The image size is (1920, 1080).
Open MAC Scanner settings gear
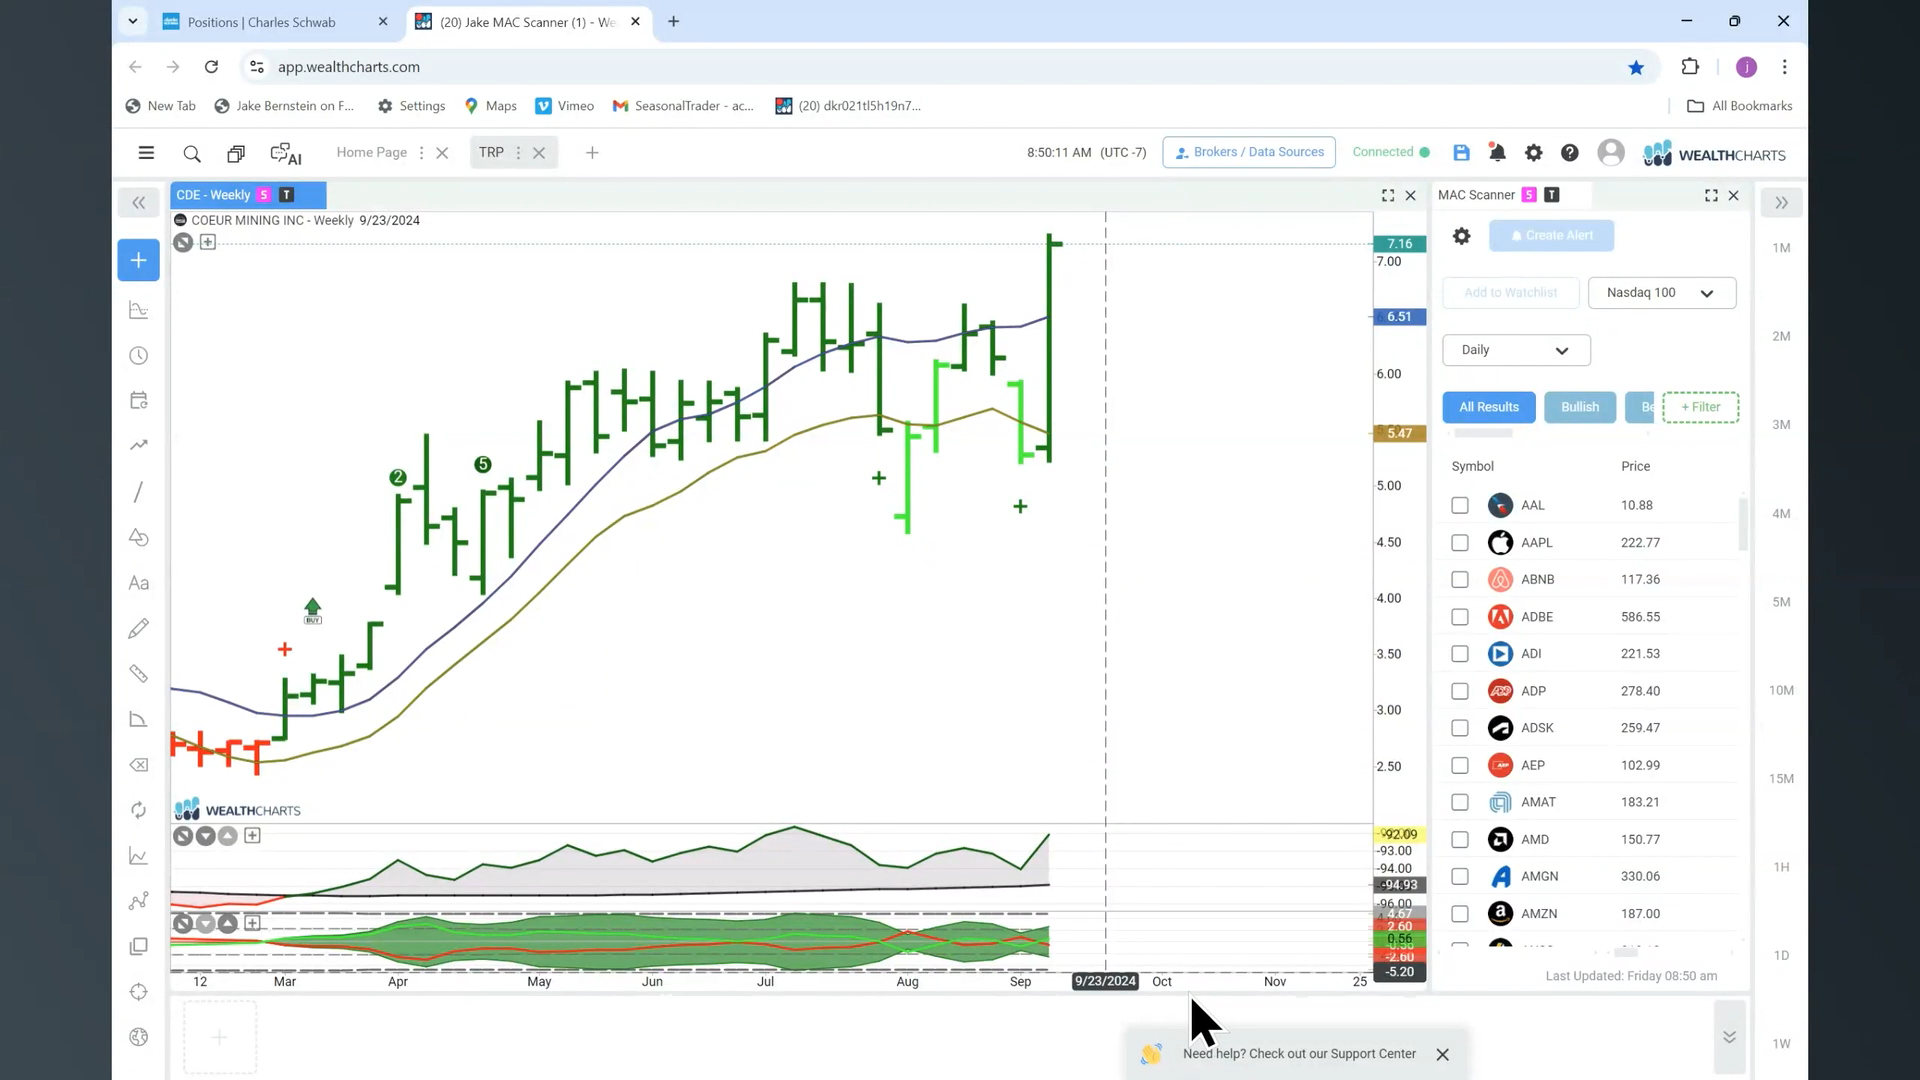1461,236
